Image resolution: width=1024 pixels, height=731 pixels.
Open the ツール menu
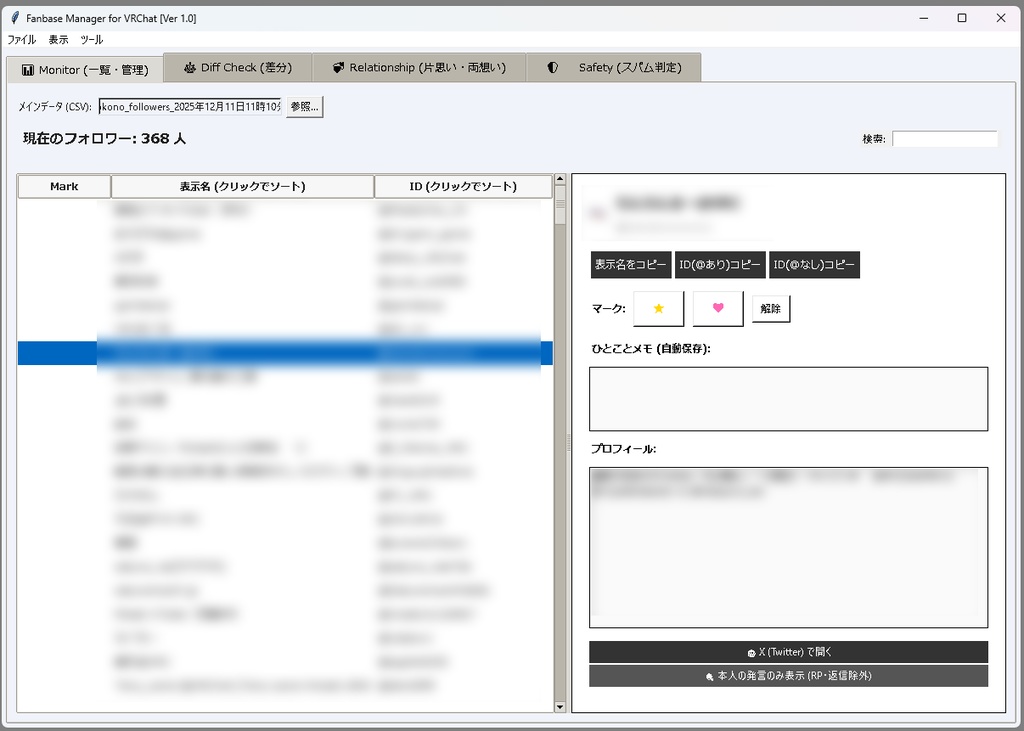(x=91, y=40)
